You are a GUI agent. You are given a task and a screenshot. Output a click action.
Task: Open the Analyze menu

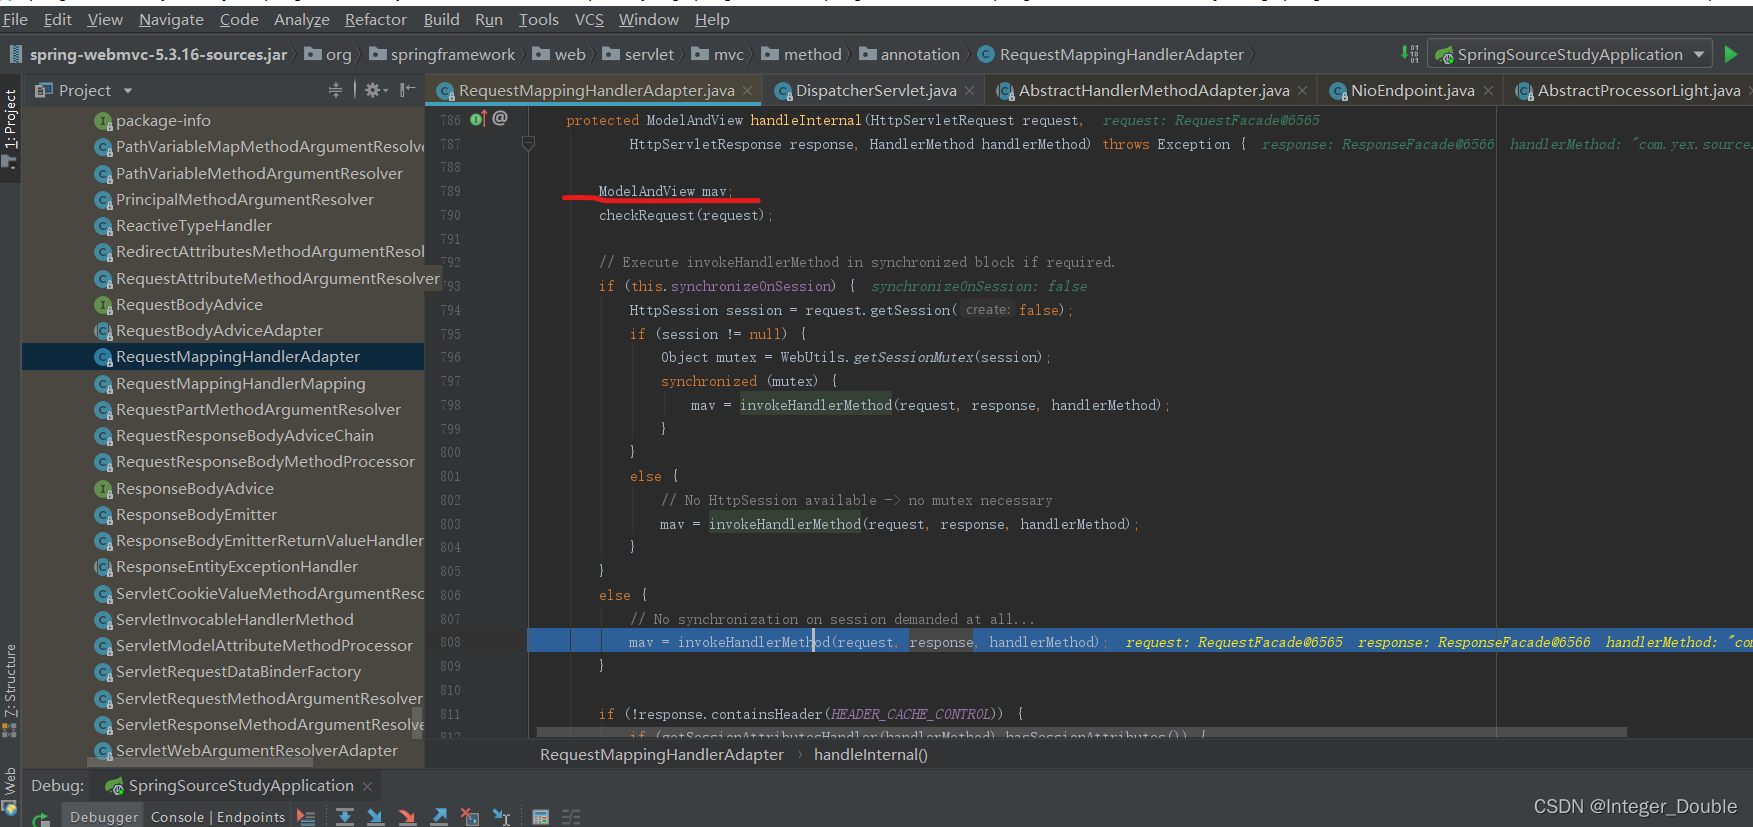point(301,19)
